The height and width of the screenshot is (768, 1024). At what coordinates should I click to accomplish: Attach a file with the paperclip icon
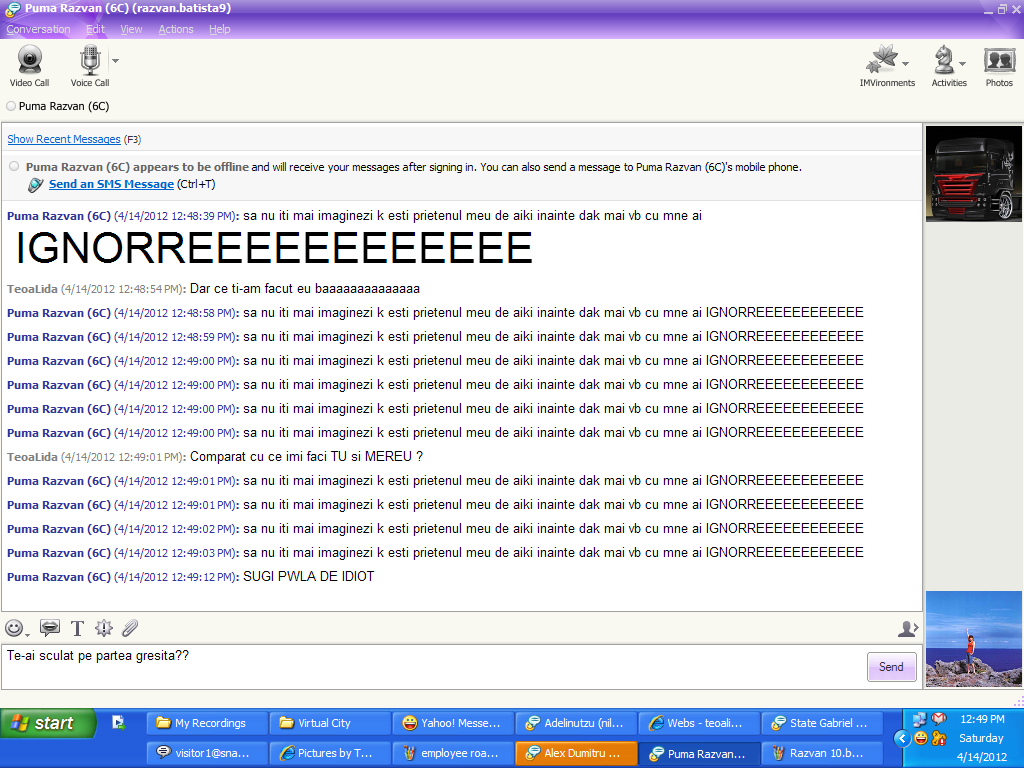point(130,628)
